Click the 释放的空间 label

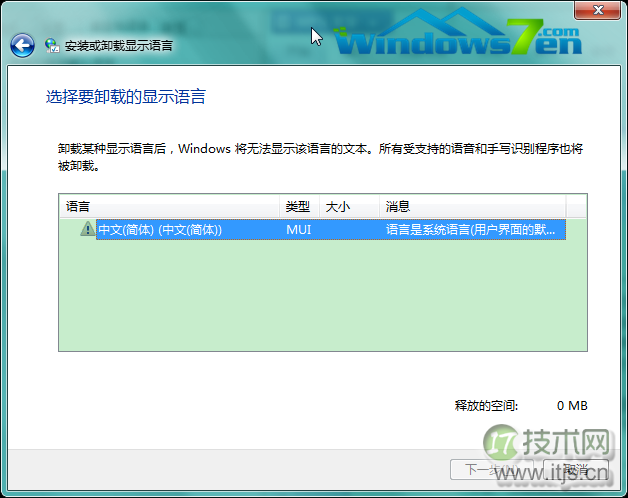pos(486,405)
